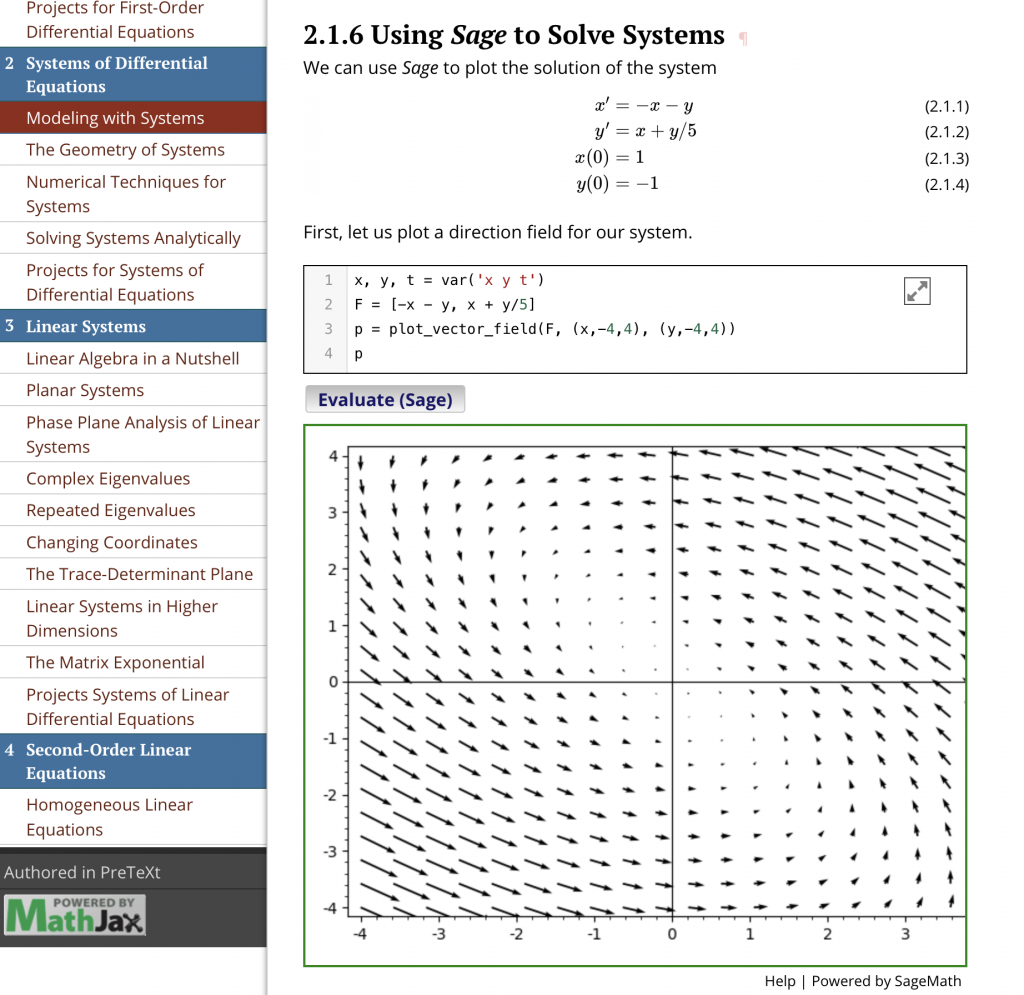Viewport: 1024px width, 995px height.
Task: Click equation number (2.1.3)
Action: (x=946, y=158)
